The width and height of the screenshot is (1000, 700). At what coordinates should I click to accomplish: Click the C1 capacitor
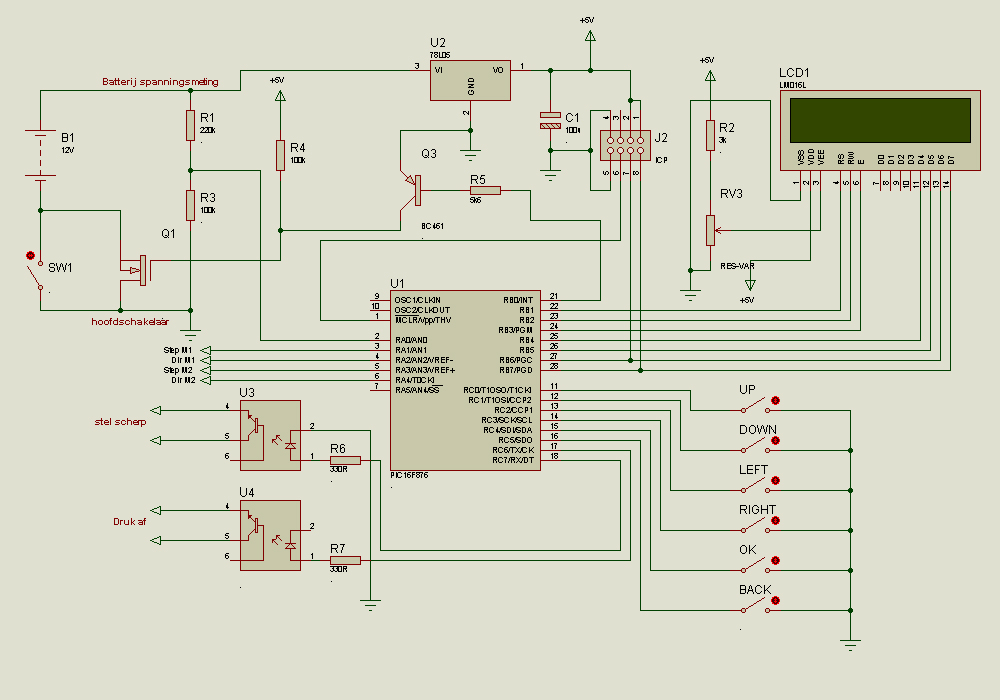pos(549,122)
